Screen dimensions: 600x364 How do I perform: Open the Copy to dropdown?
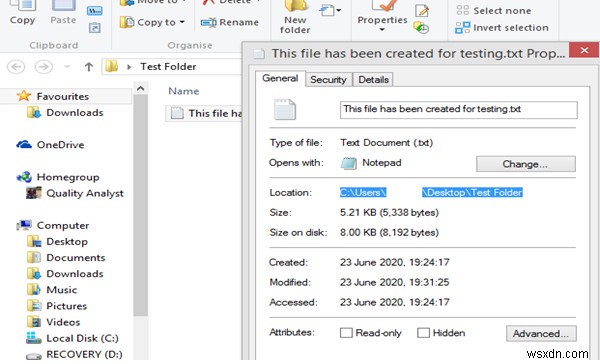pyautogui.click(x=152, y=22)
